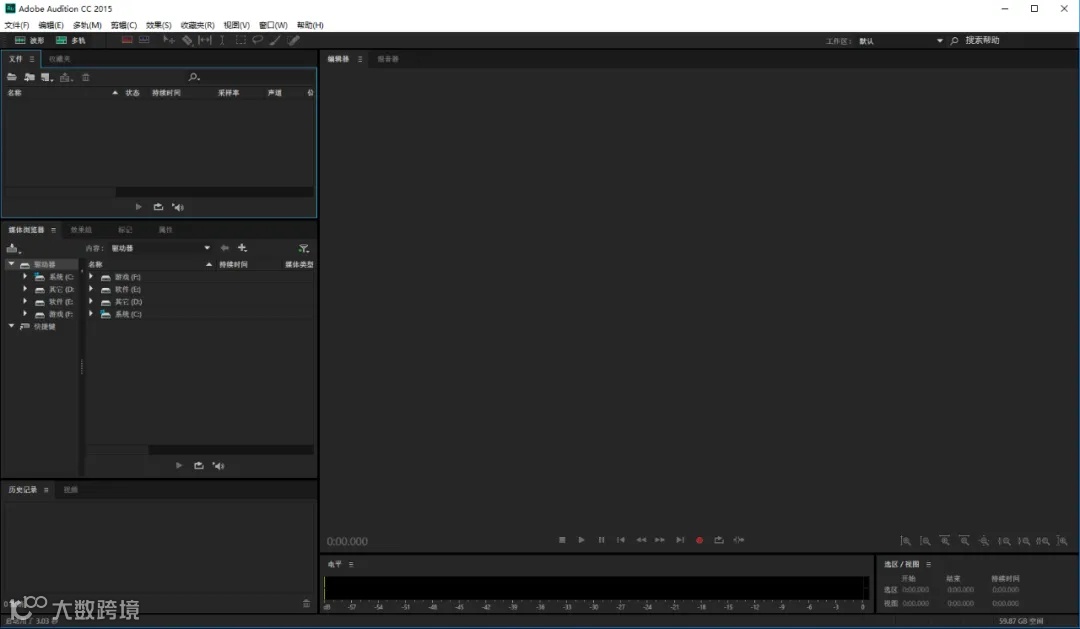The height and width of the screenshot is (629, 1080).
Task: Click the Play transport button
Action: pyautogui.click(x=581, y=540)
